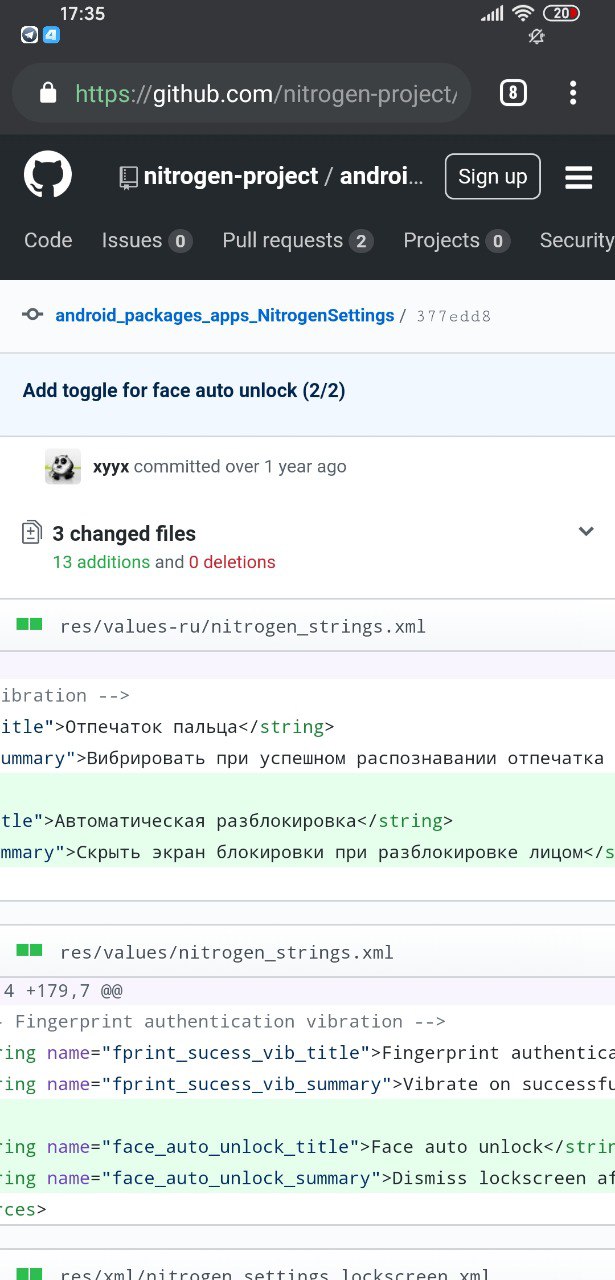This screenshot has width=615, height=1280.
Task: Open res/values-ru/nitrogen_strings.xml file header
Action: [243, 627]
